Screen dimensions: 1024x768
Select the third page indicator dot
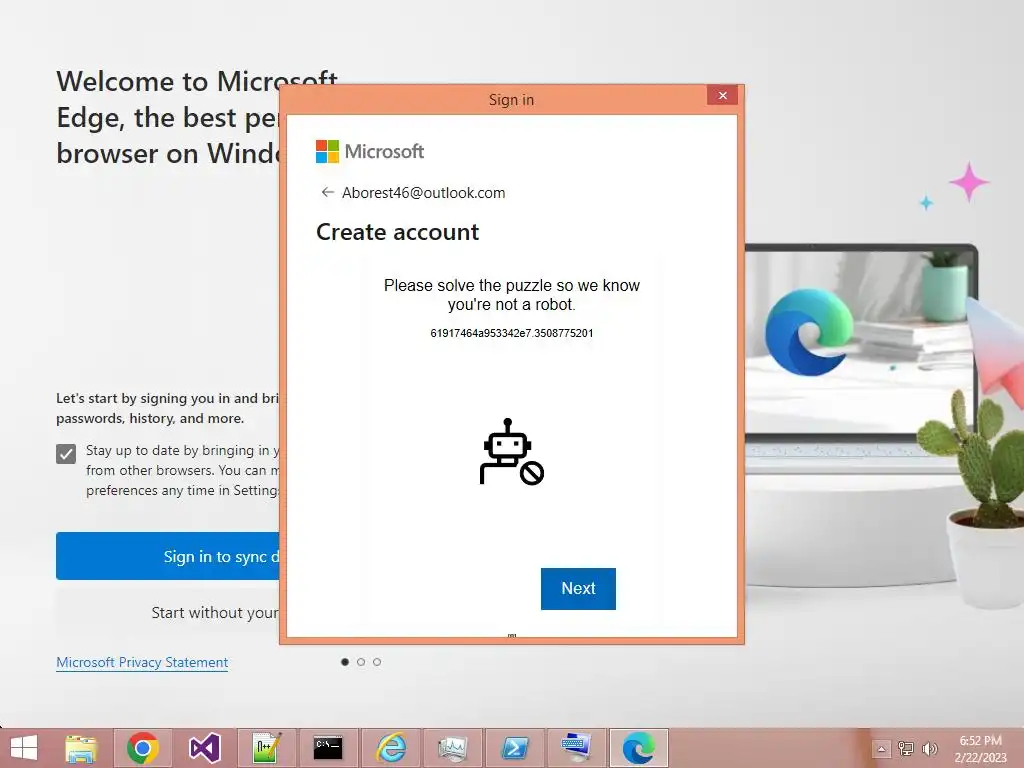pos(377,662)
